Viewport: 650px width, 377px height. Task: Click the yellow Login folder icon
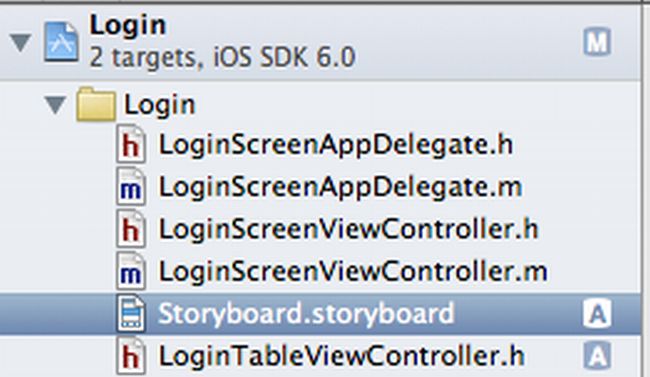(96, 104)
